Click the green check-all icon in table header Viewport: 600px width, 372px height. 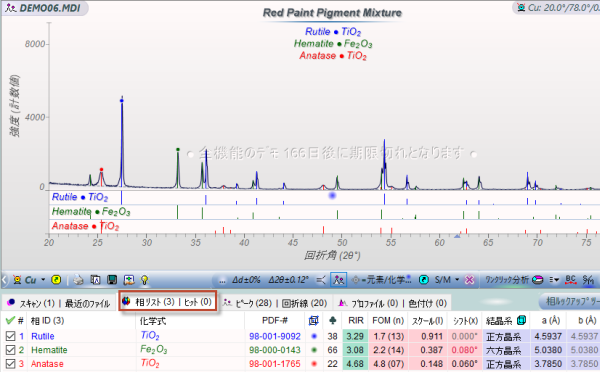click(x=10, y=320)
